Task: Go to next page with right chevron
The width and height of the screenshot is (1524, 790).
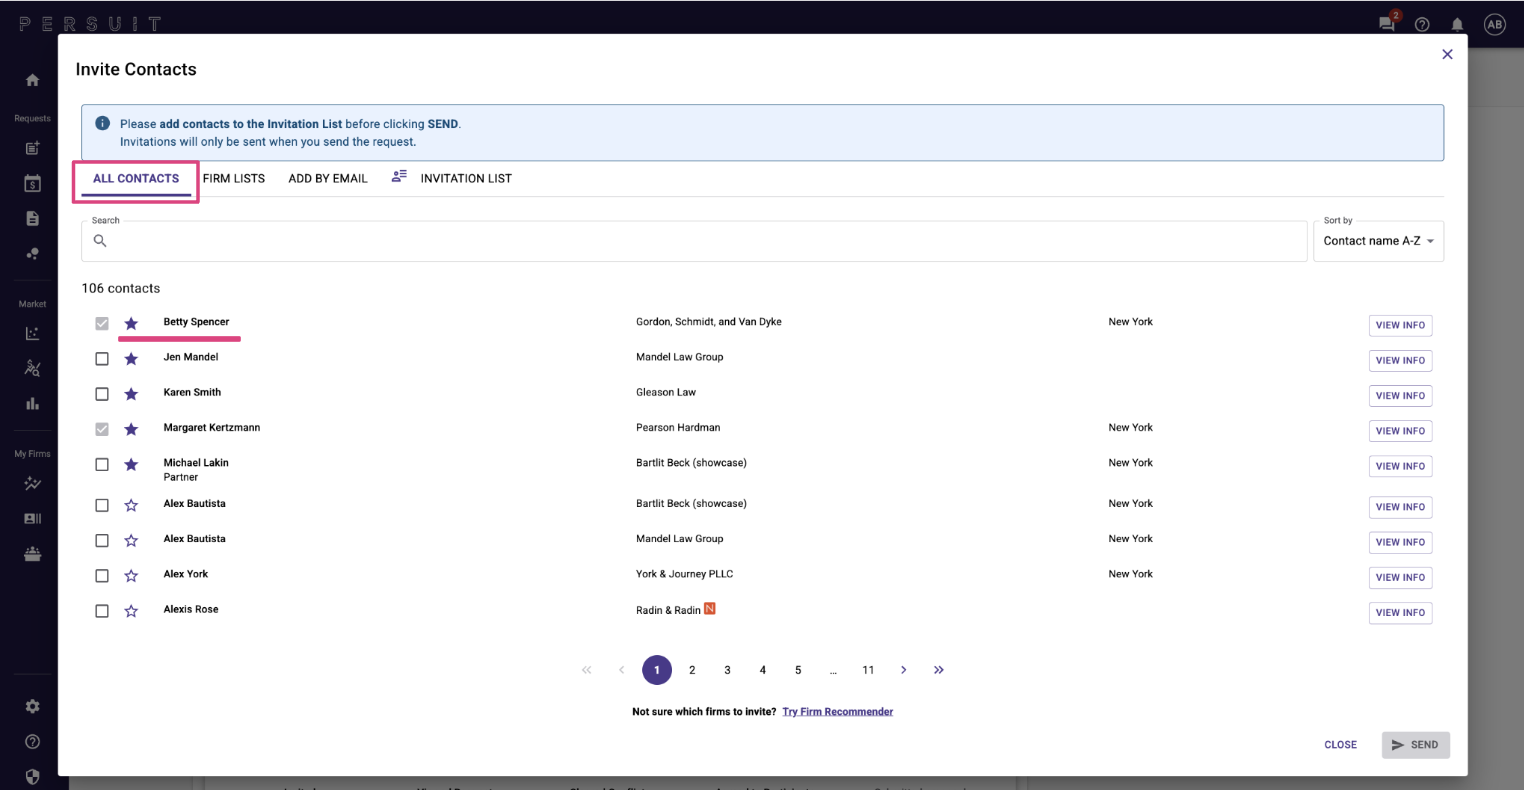Action: 903,670
